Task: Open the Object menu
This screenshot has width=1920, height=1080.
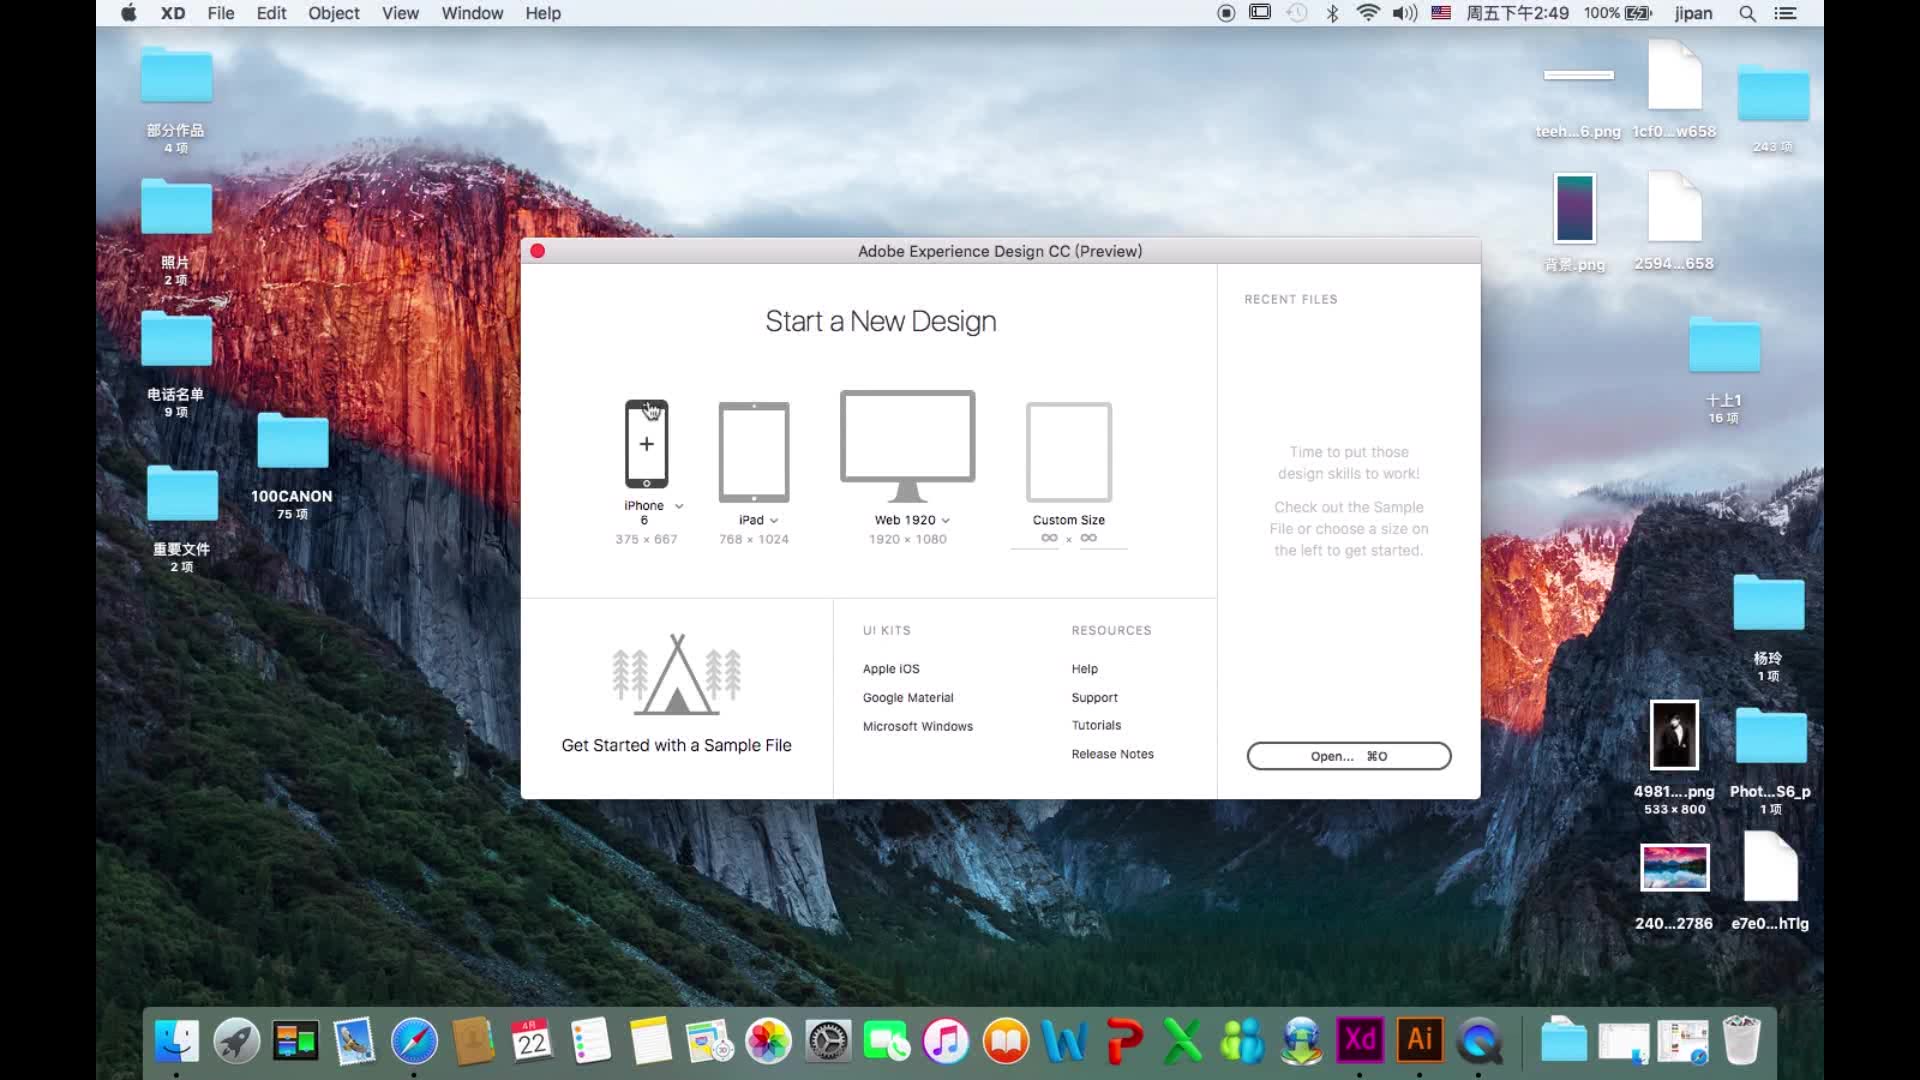Action: point(333,13)
